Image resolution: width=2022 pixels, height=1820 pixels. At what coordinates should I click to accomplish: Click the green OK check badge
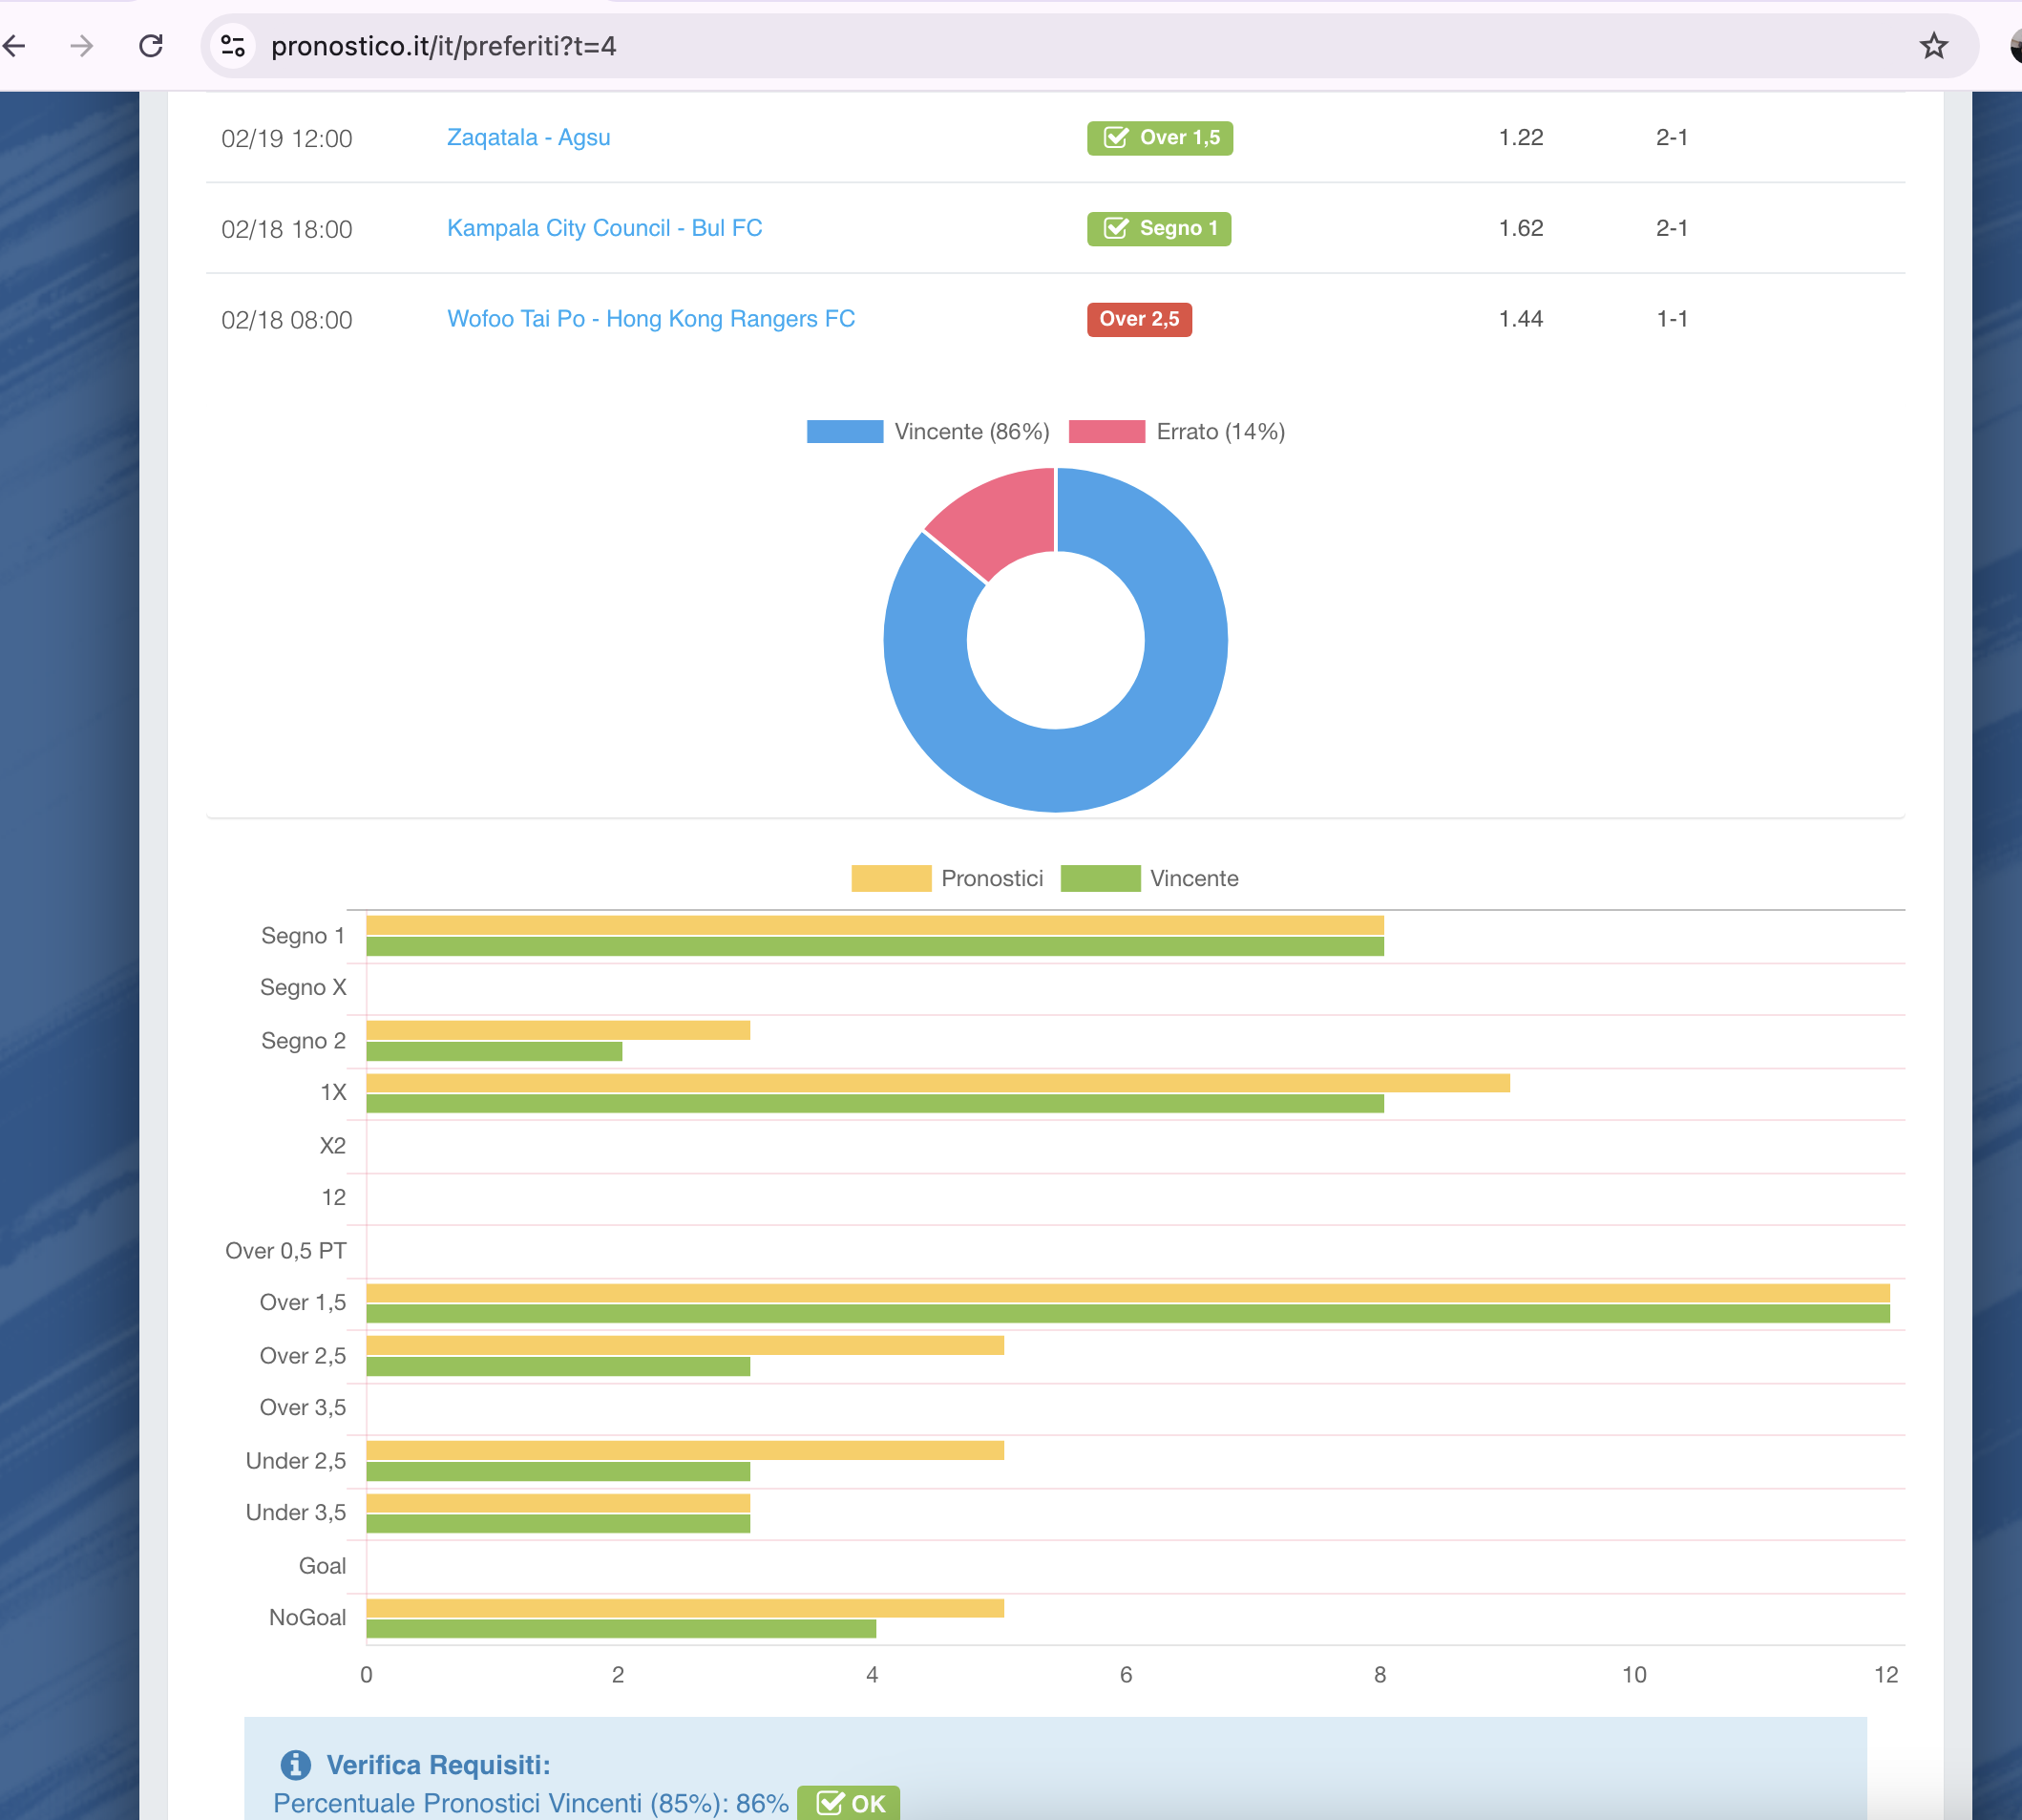(x=849, y=1803)
